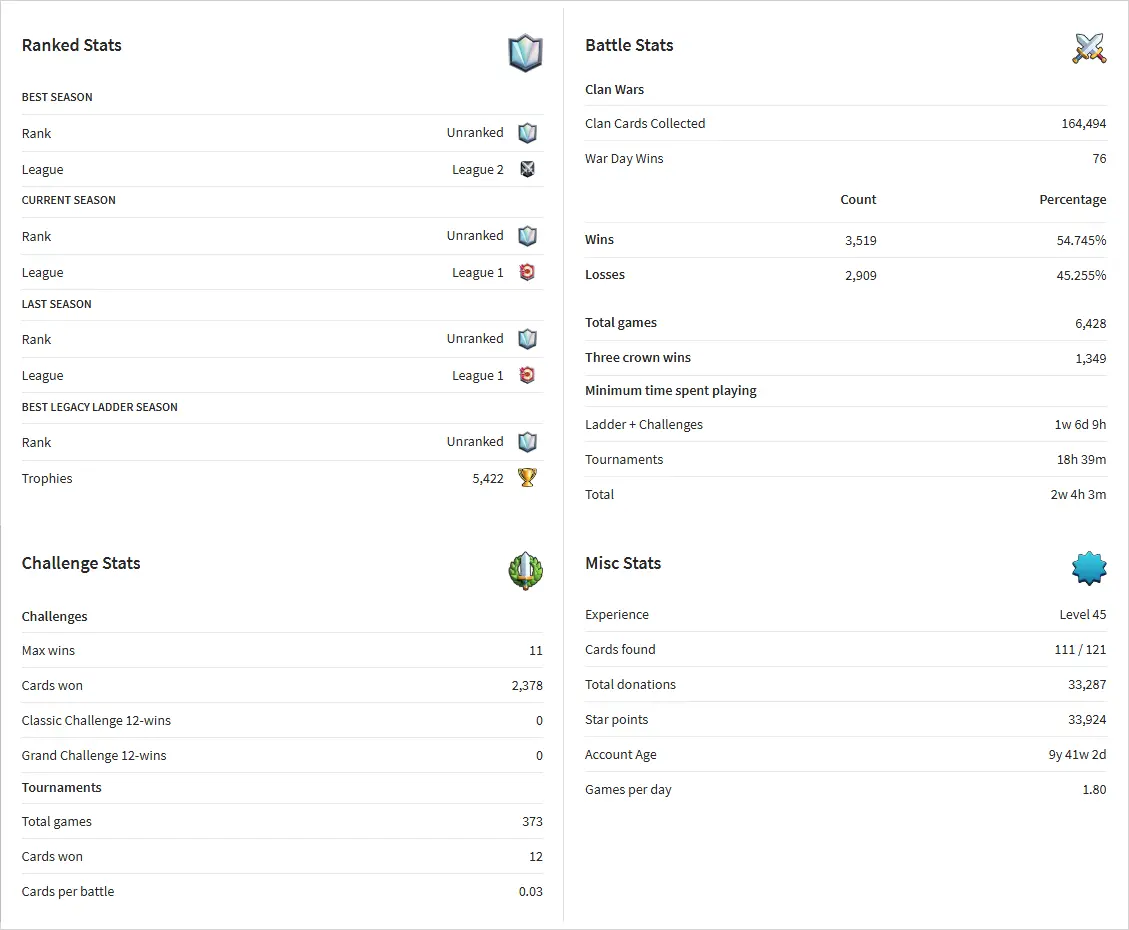Click the gold trophy icon beside 5,422
The image size is (1129, 930).
click(528, 478)
